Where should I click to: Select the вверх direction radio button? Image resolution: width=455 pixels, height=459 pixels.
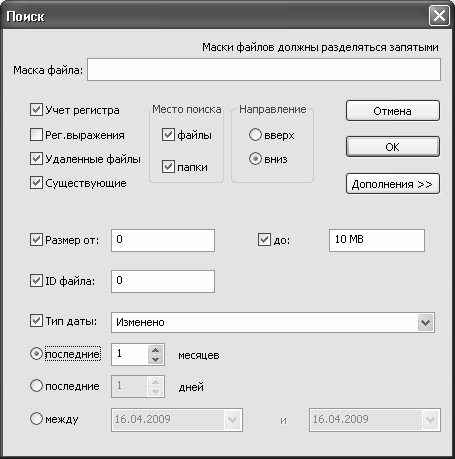(255, 135)
